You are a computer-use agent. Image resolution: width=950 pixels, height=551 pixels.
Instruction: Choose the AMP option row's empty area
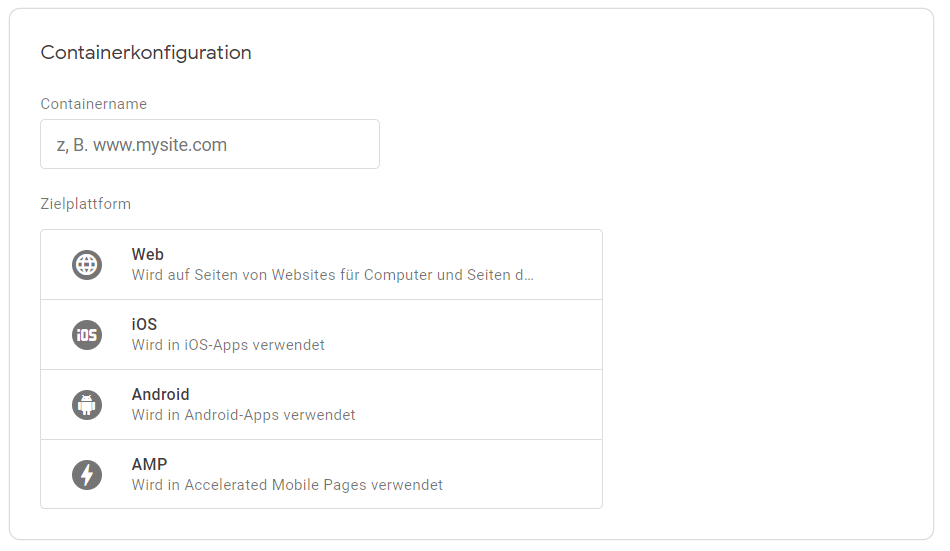click(521, 474)
